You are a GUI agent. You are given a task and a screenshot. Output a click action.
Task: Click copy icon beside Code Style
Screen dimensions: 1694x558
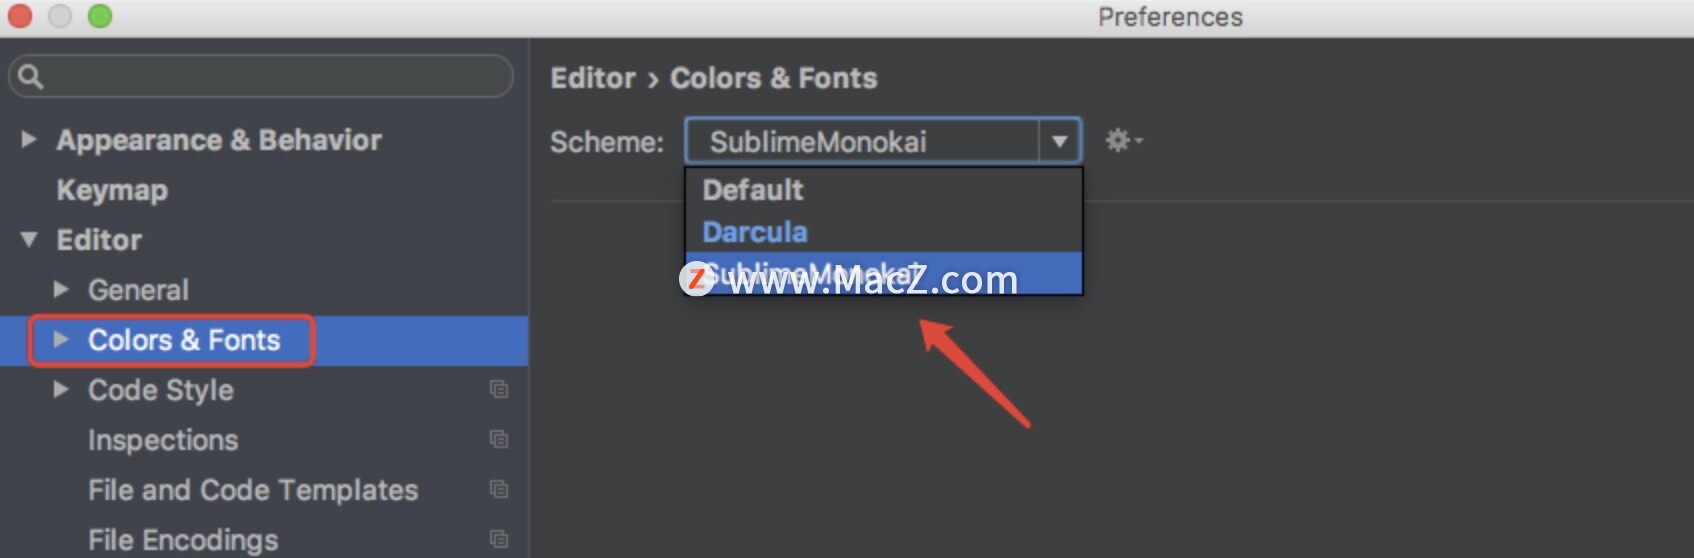(x=499, y=389)
